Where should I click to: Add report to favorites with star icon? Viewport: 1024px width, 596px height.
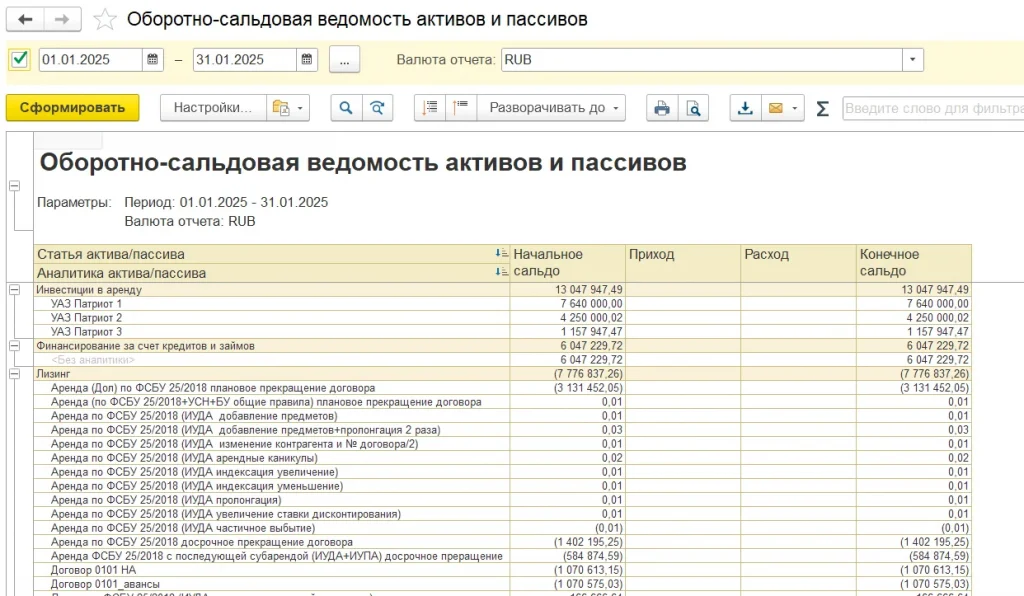coord(105,20)
